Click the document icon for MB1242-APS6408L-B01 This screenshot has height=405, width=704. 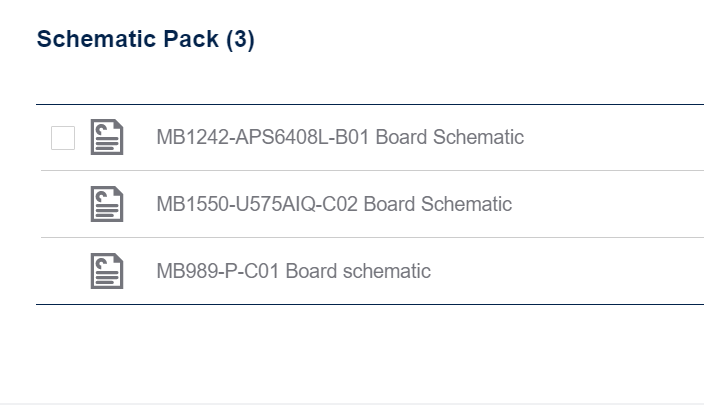pyautogui.click(x=107, y=137)
